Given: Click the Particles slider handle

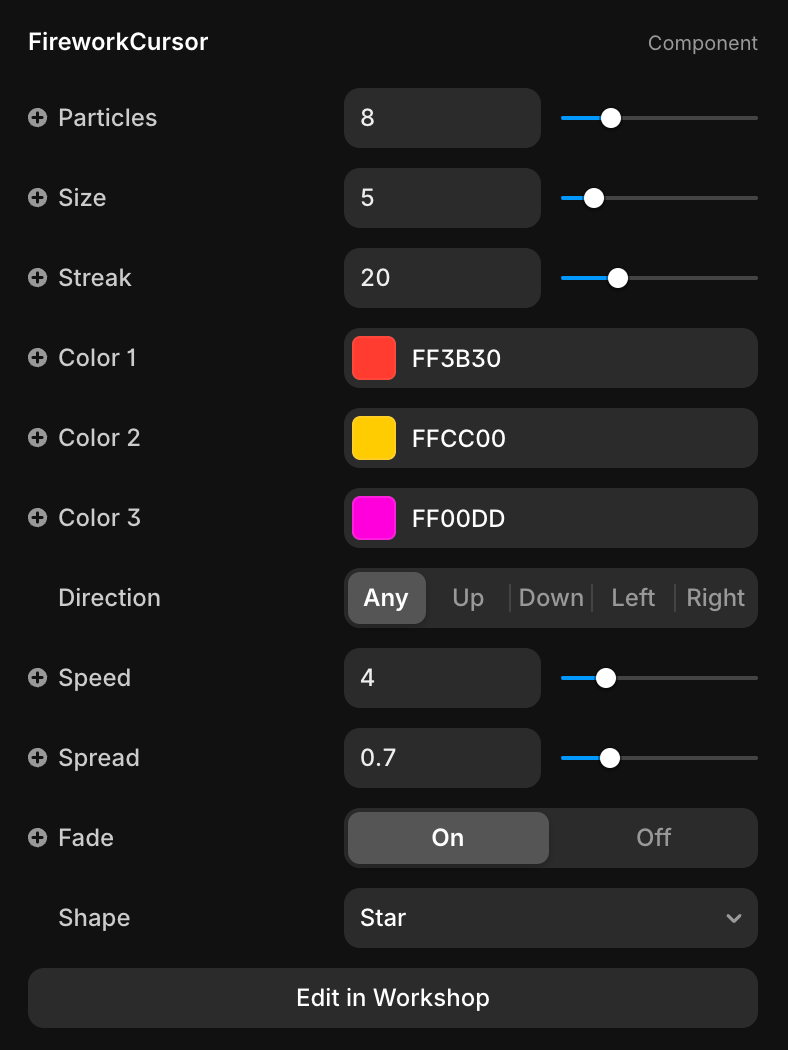Looking at the screenshot, I should click(x=611, y=118).
